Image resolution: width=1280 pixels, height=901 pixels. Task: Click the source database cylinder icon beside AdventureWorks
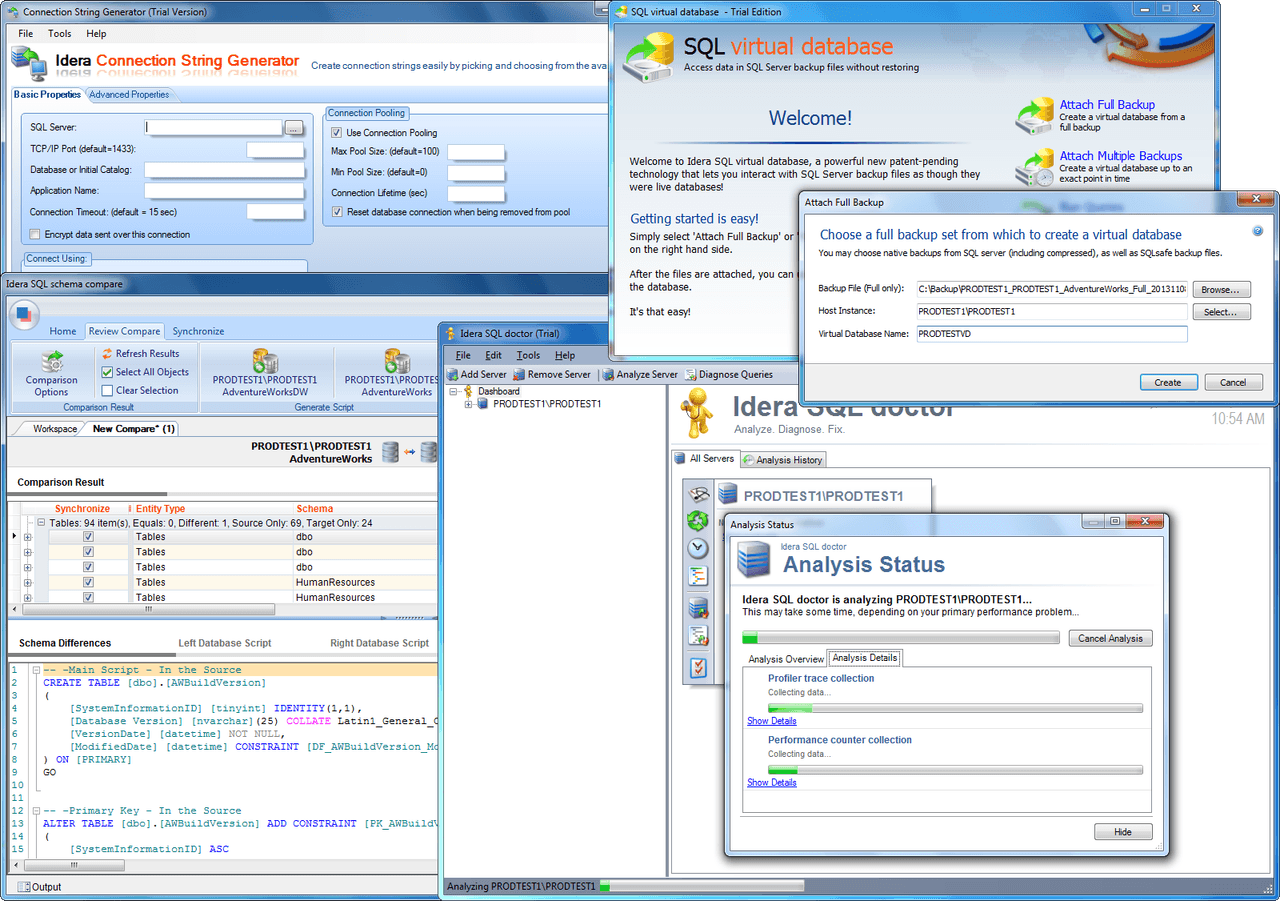coord(391,452)
